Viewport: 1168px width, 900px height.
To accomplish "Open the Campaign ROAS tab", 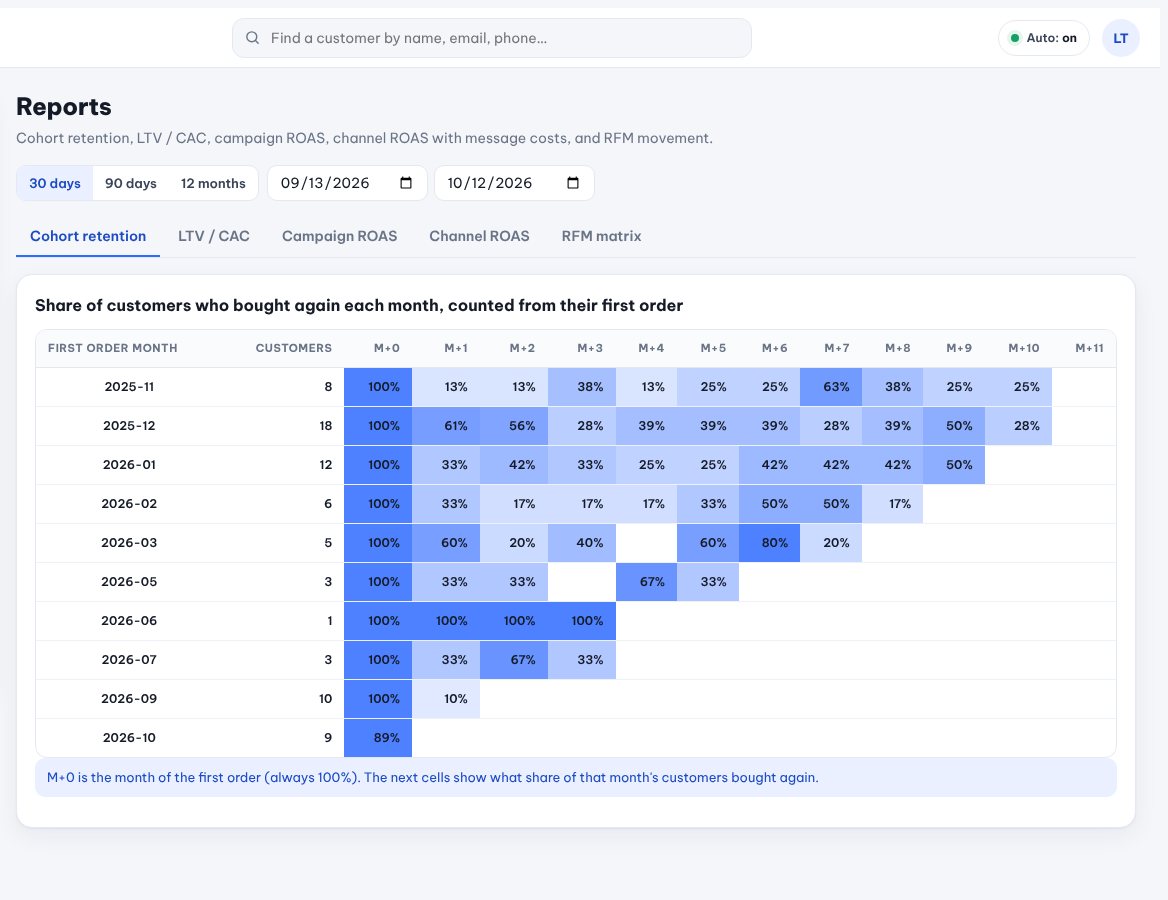I will point(340,236).
